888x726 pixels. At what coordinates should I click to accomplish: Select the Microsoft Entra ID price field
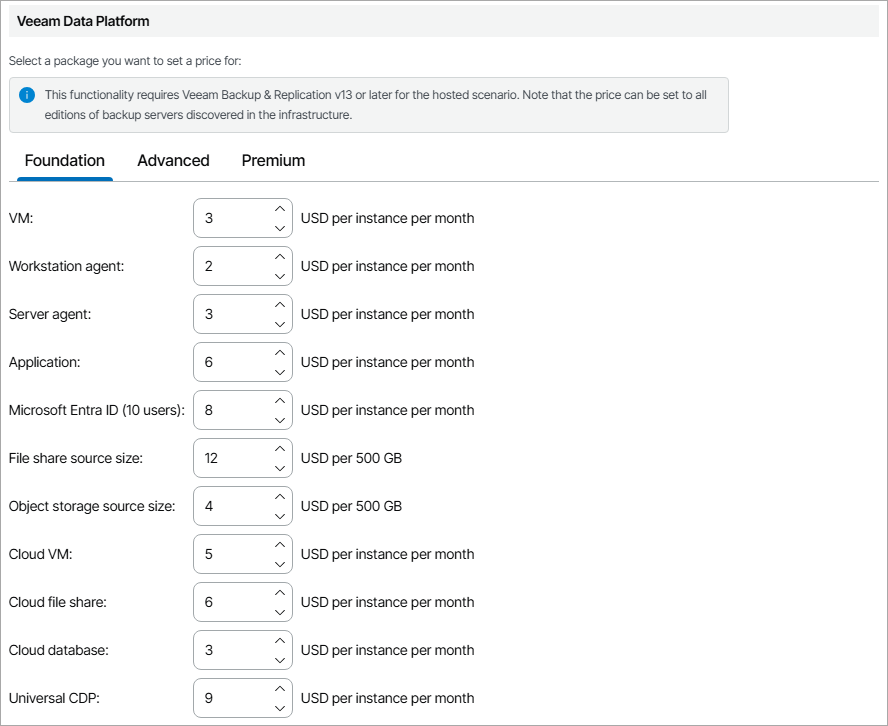click(x=232, y=410)
